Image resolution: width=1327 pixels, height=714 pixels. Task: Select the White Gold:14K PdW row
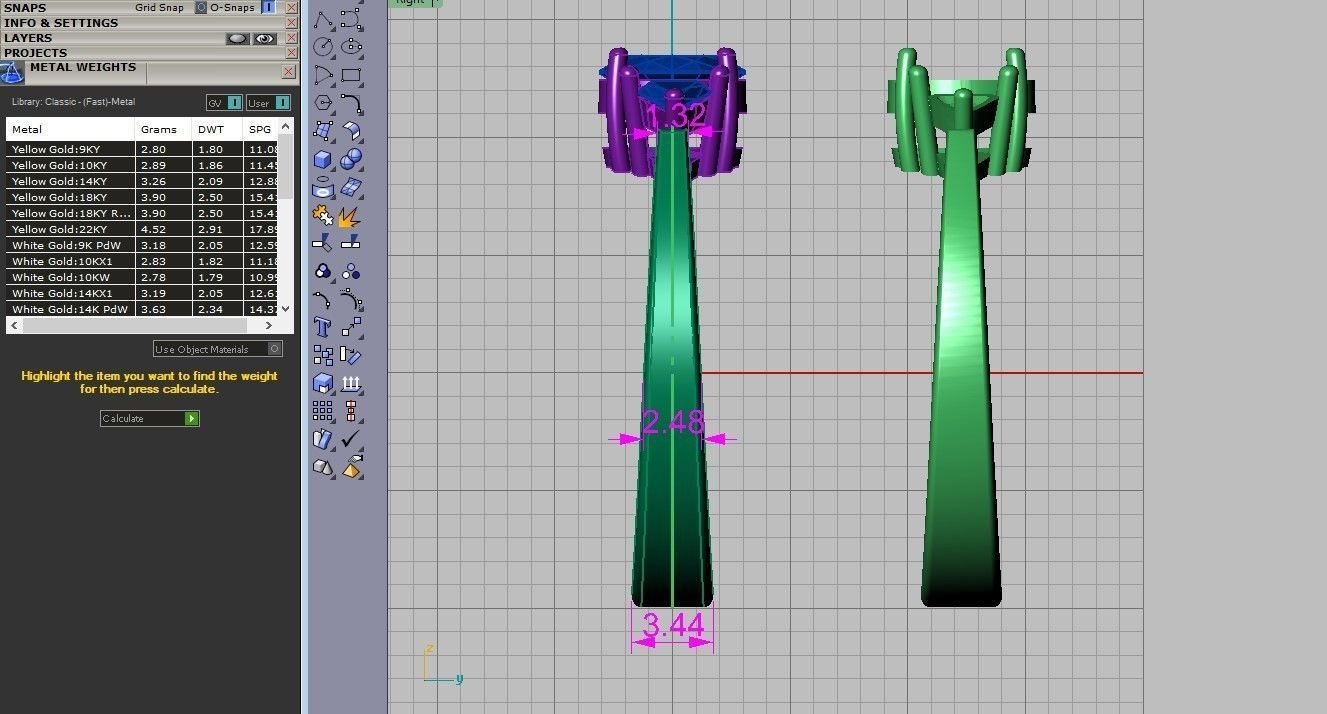tap(142, 309)
